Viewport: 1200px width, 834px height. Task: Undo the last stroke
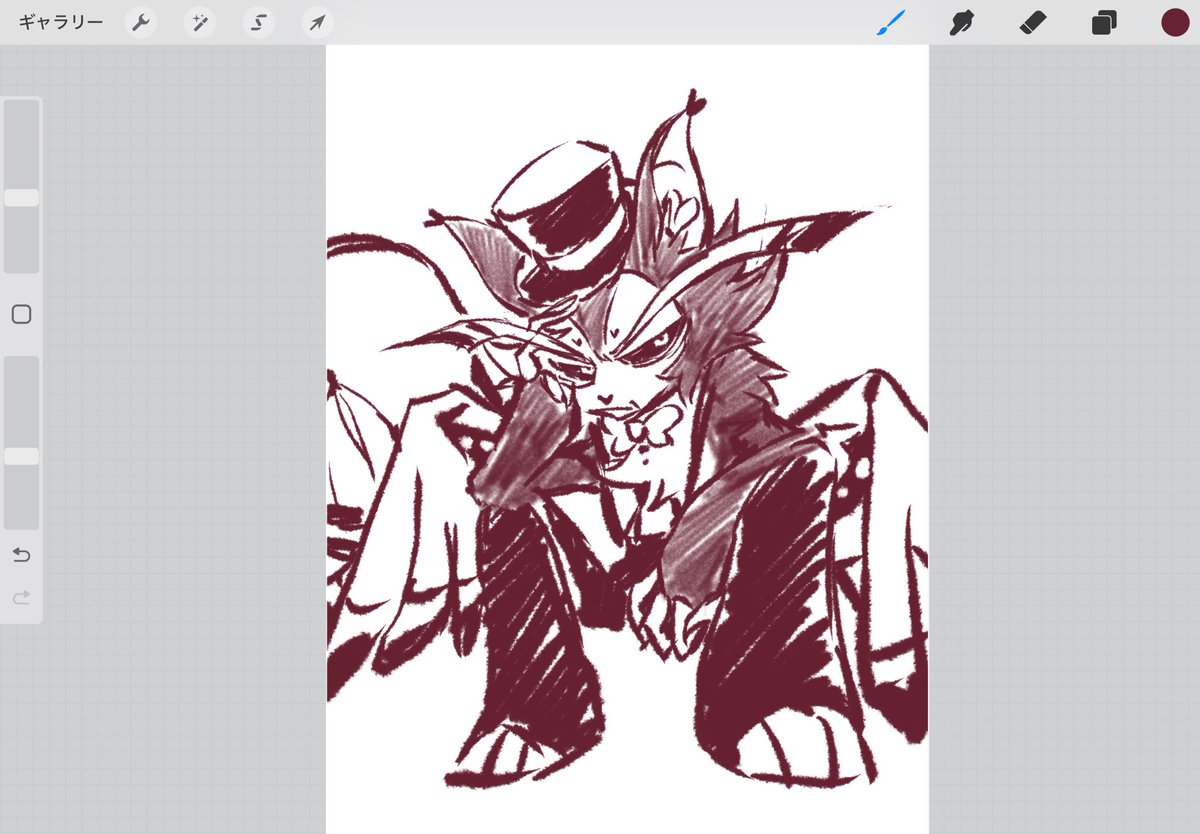pos(21,555)
